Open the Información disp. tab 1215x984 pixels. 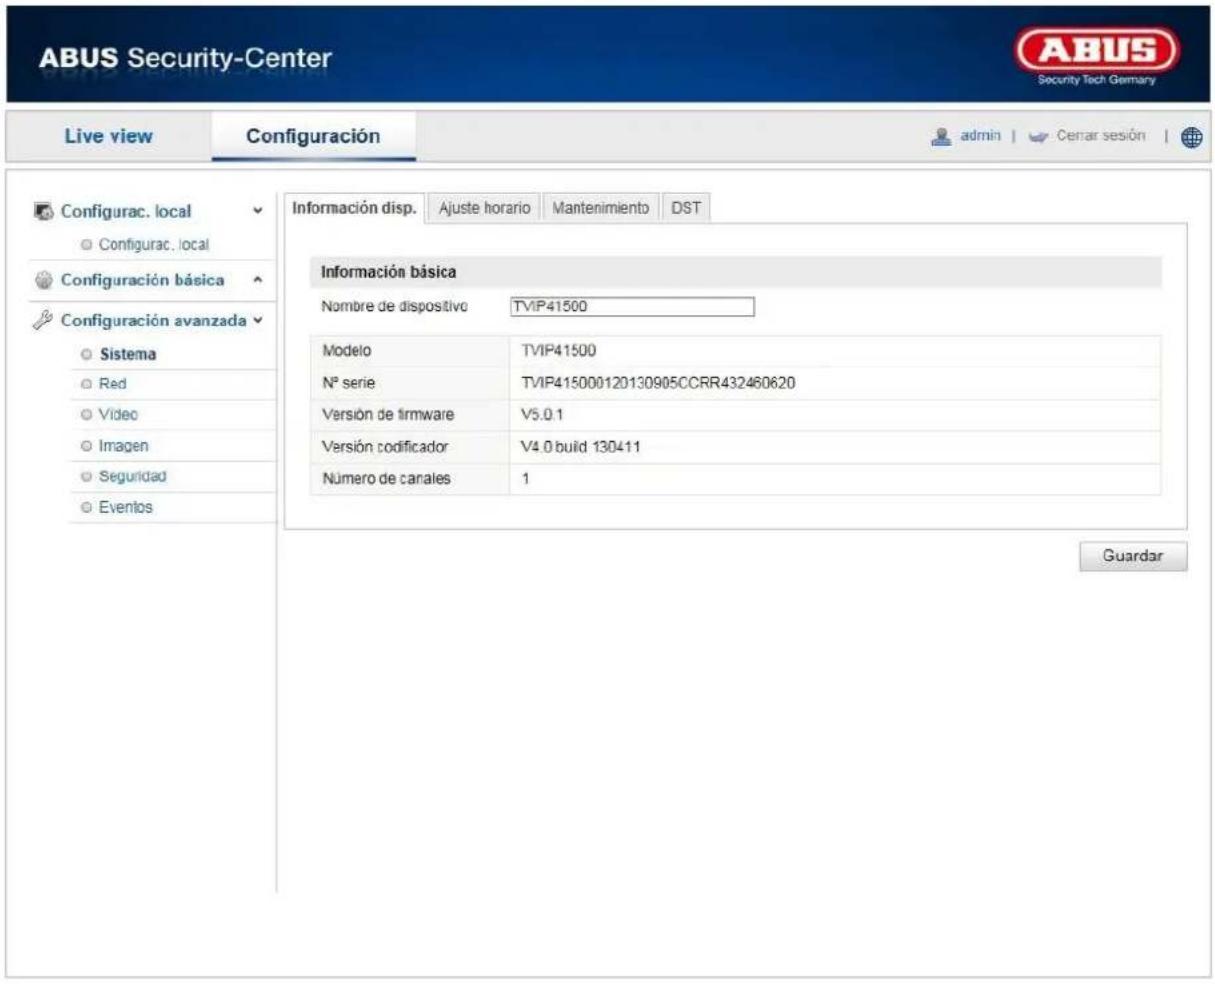pyautogui.click(x=354, y=208)
